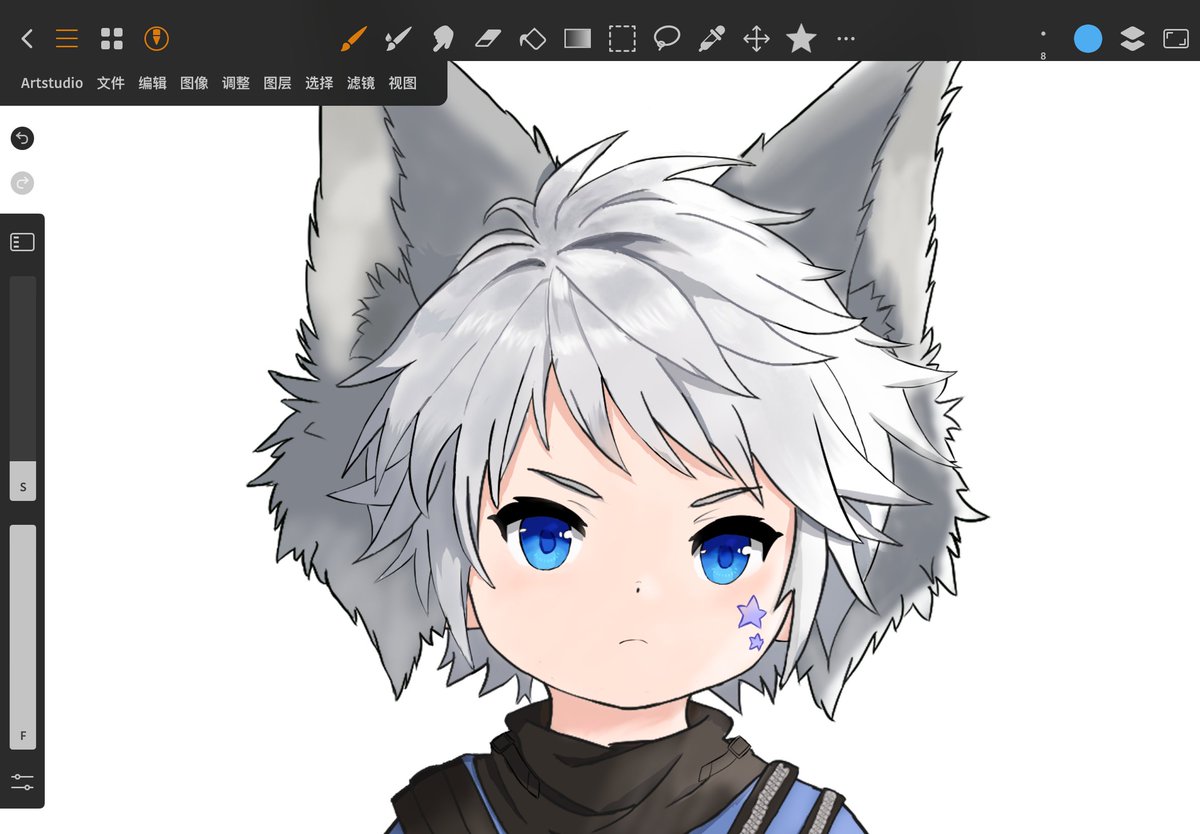Open the 滤镜 menu
This screenshot has height=834, width=1200.
click(361, 83)
